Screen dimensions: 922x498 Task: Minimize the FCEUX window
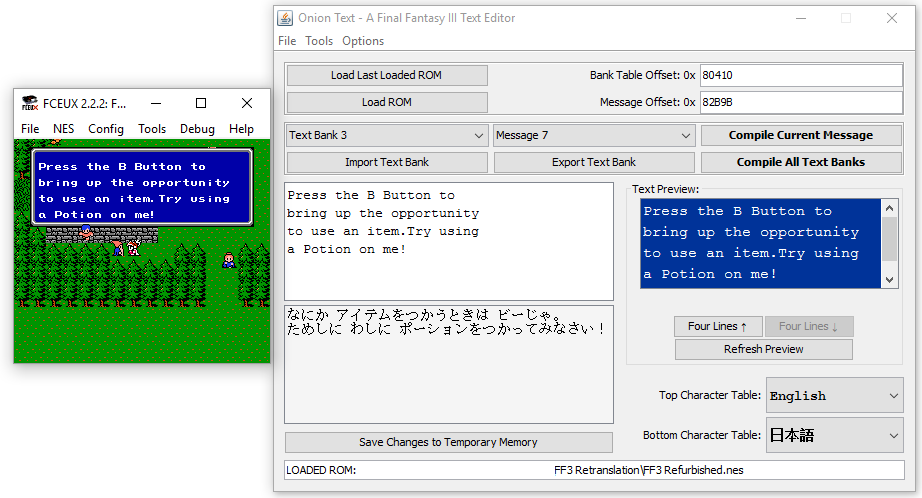click(156, 103)
